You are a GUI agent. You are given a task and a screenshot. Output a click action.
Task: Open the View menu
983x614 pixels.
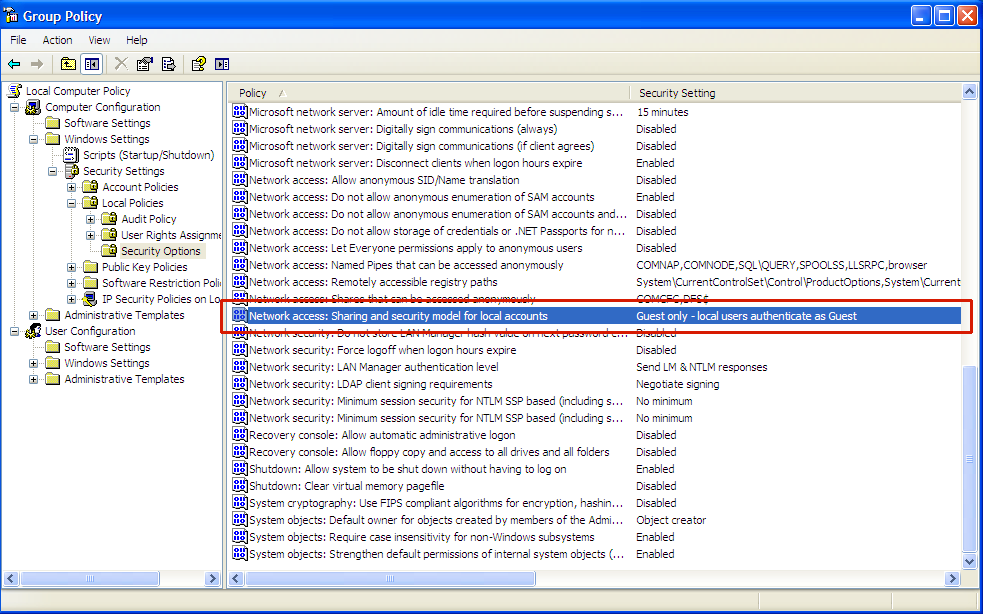[x=99, y=40]
